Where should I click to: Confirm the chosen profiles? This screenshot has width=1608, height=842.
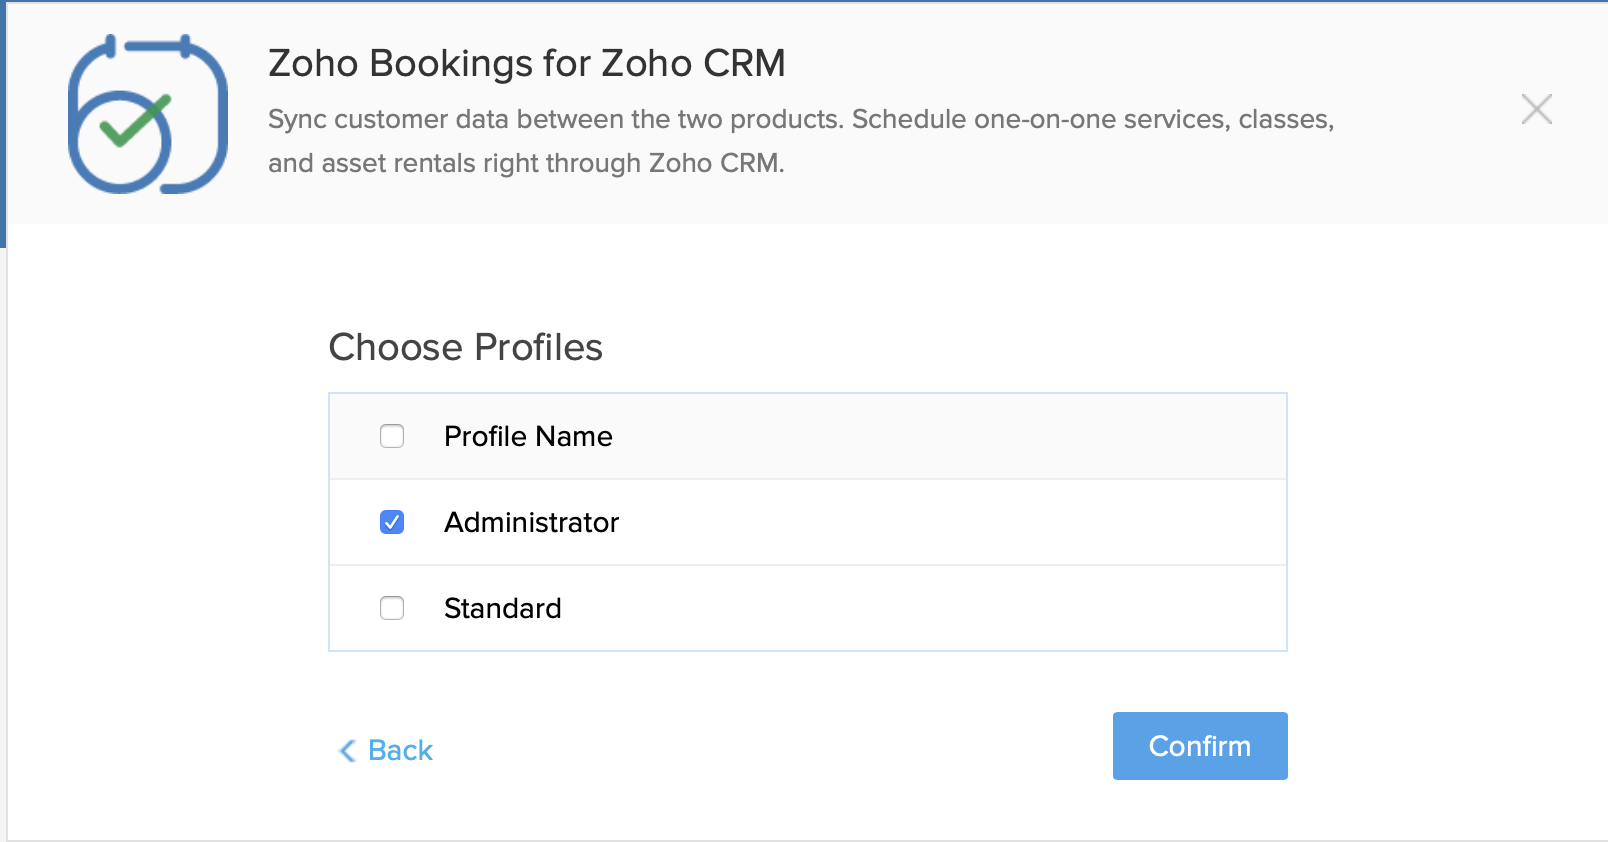(x=1199, y=746)
